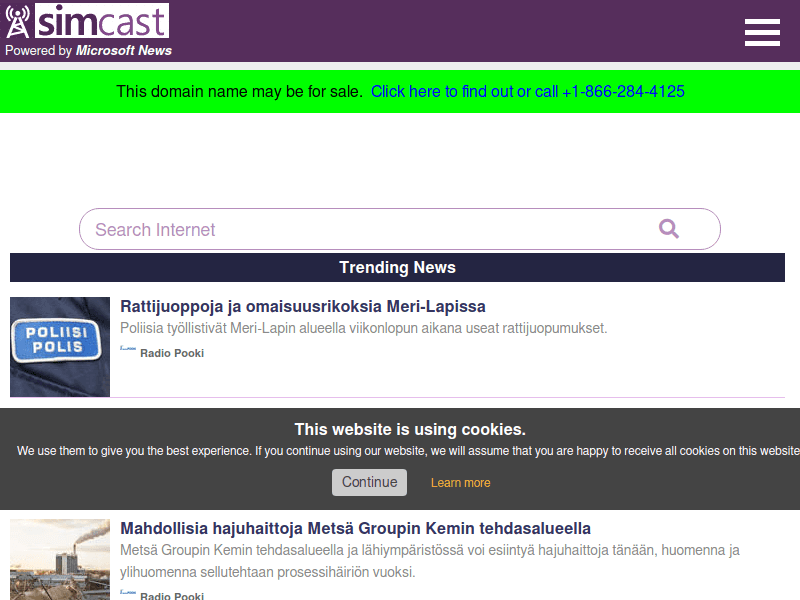Click the Simcast antenna logo icon

18,22
